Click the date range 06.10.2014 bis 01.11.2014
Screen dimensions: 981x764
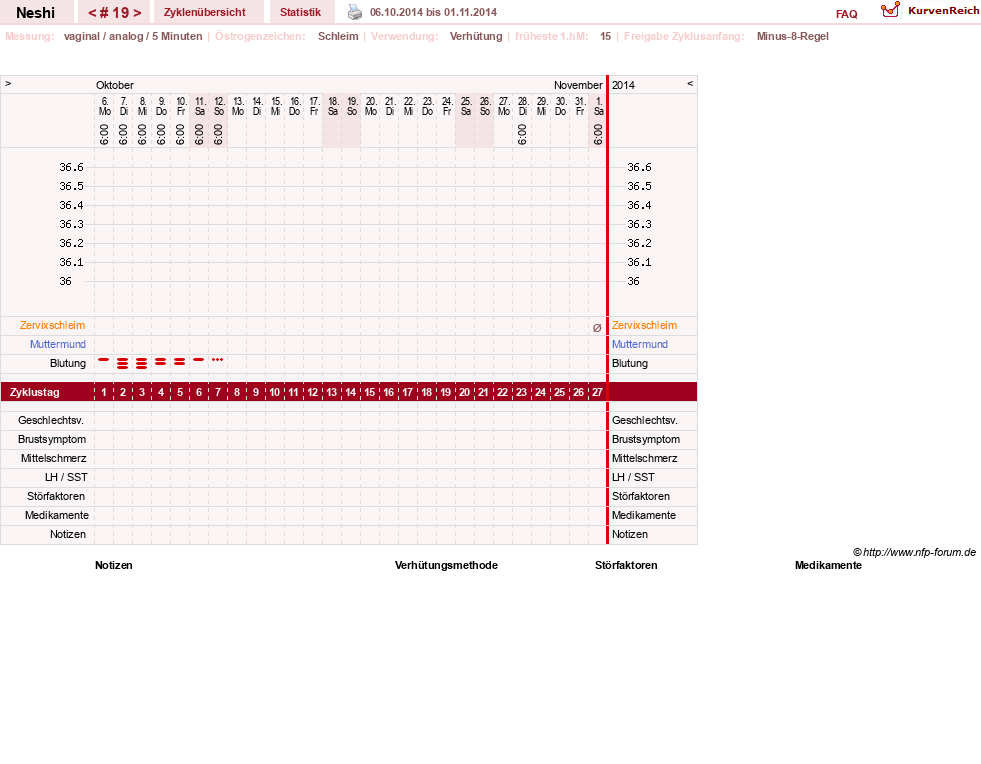[x=434, y=13]
